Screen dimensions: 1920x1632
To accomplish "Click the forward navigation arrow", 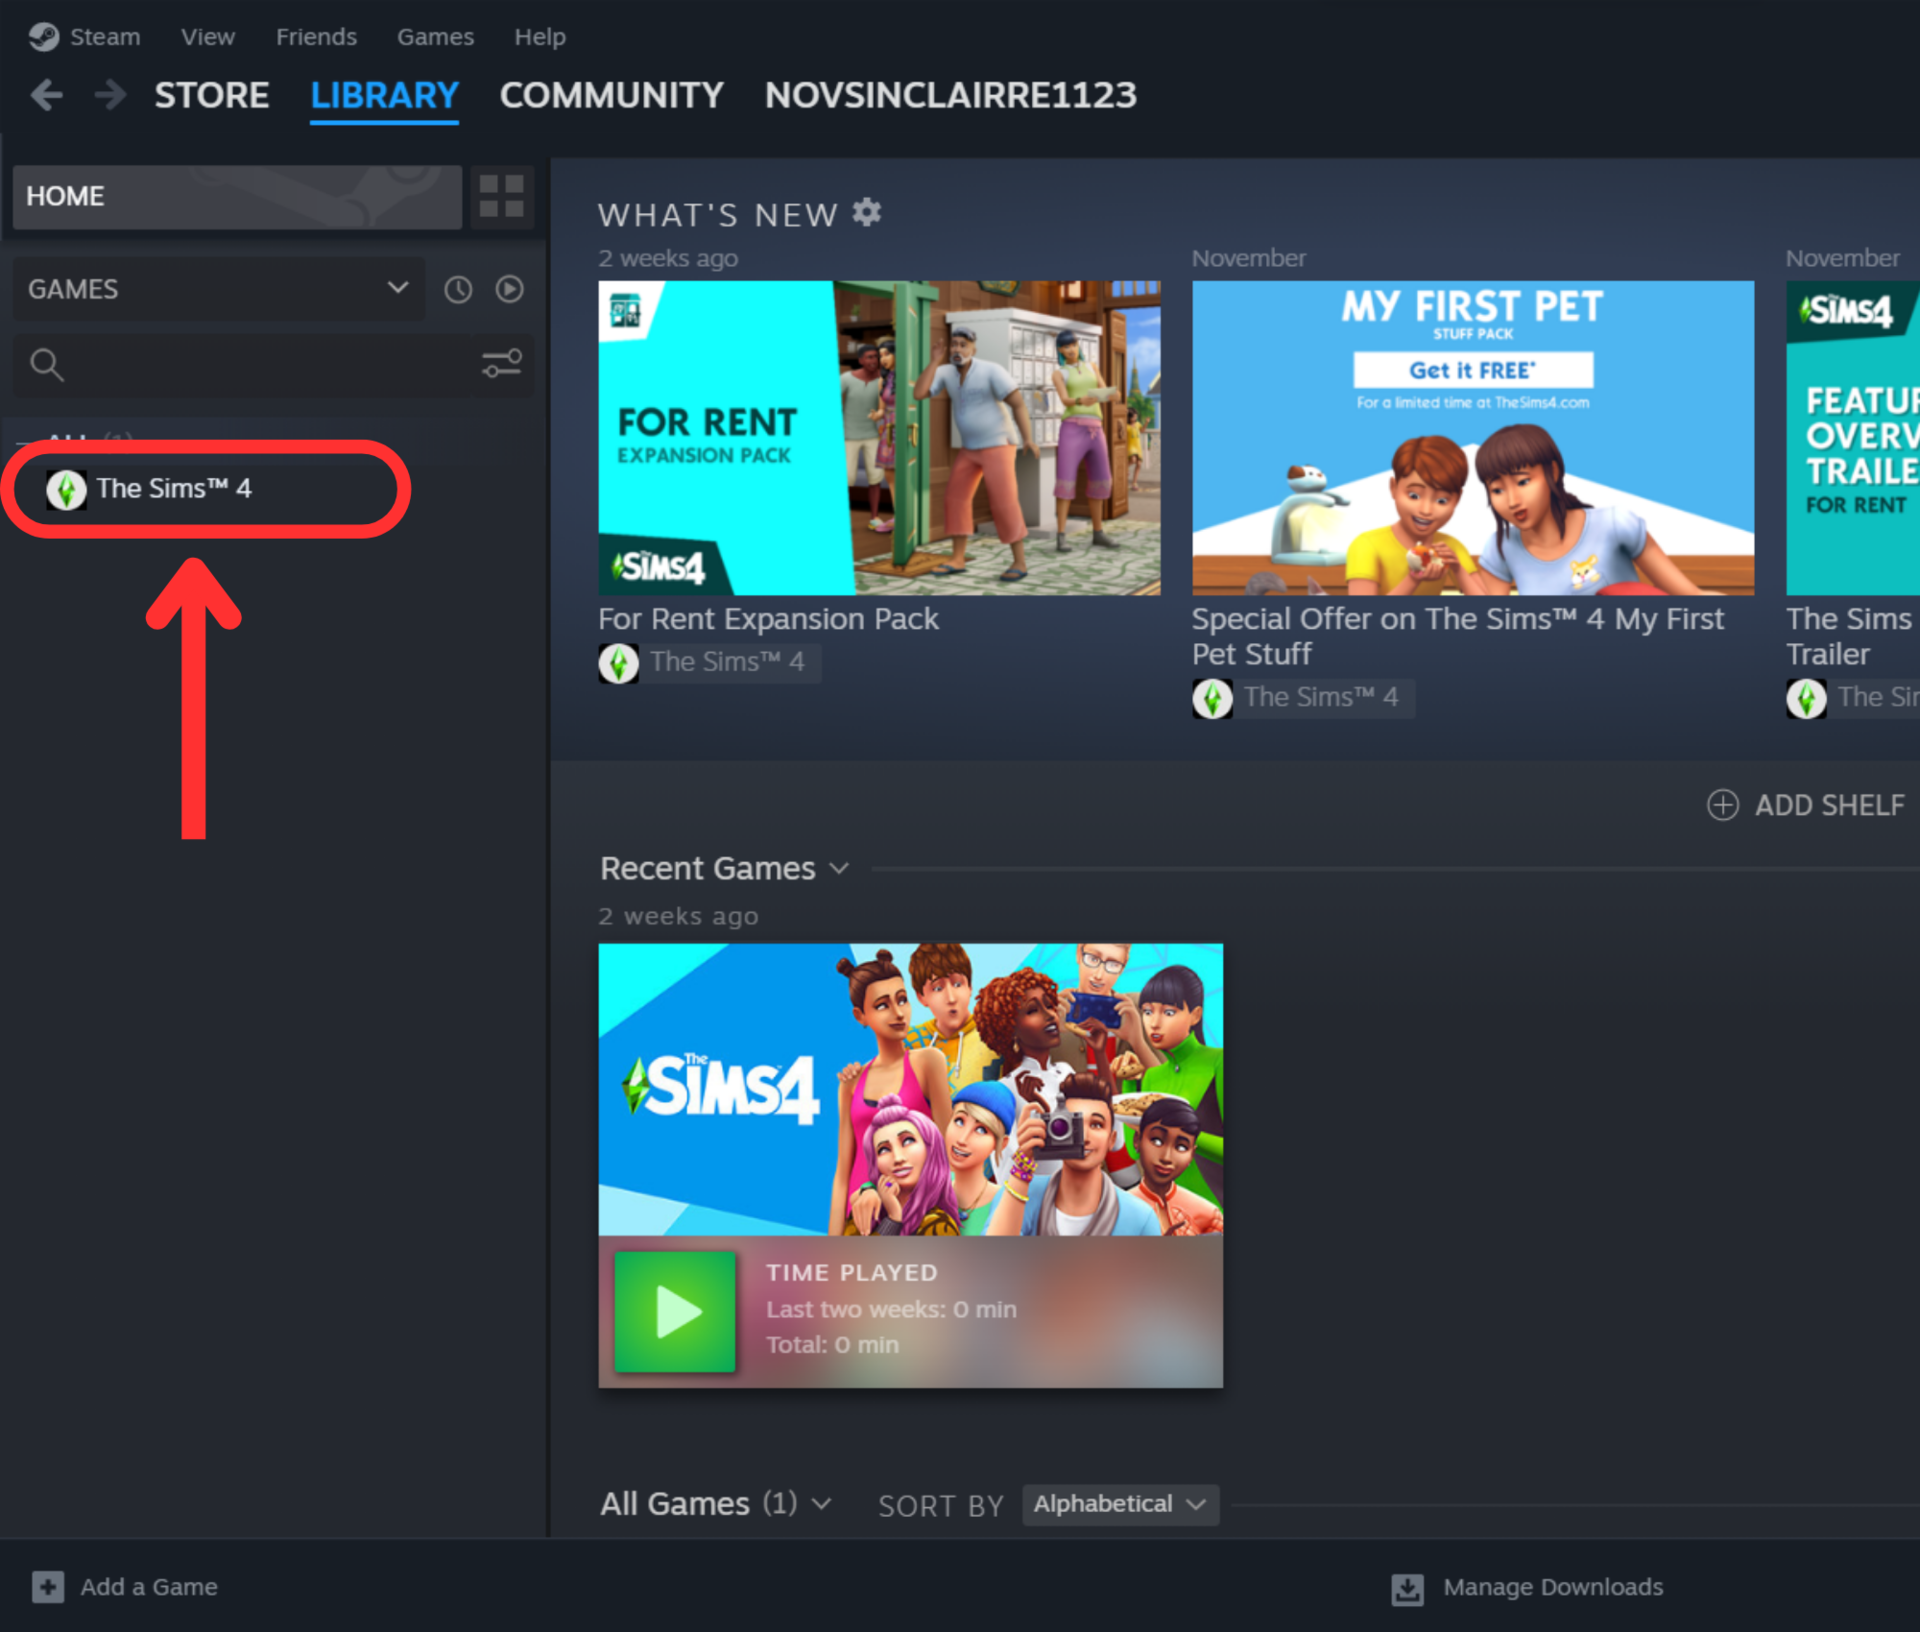I will point(110,95).
